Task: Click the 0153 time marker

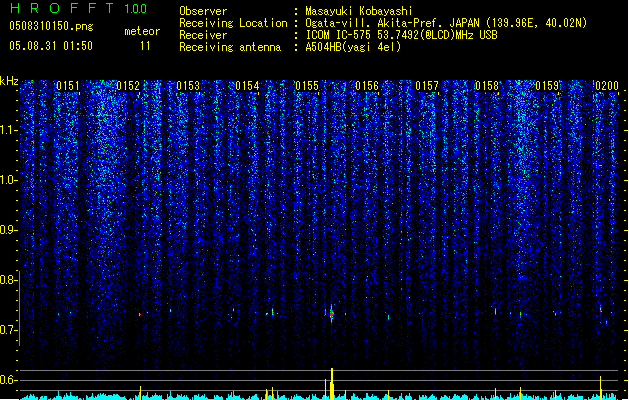Action: [x=188, y=86]
